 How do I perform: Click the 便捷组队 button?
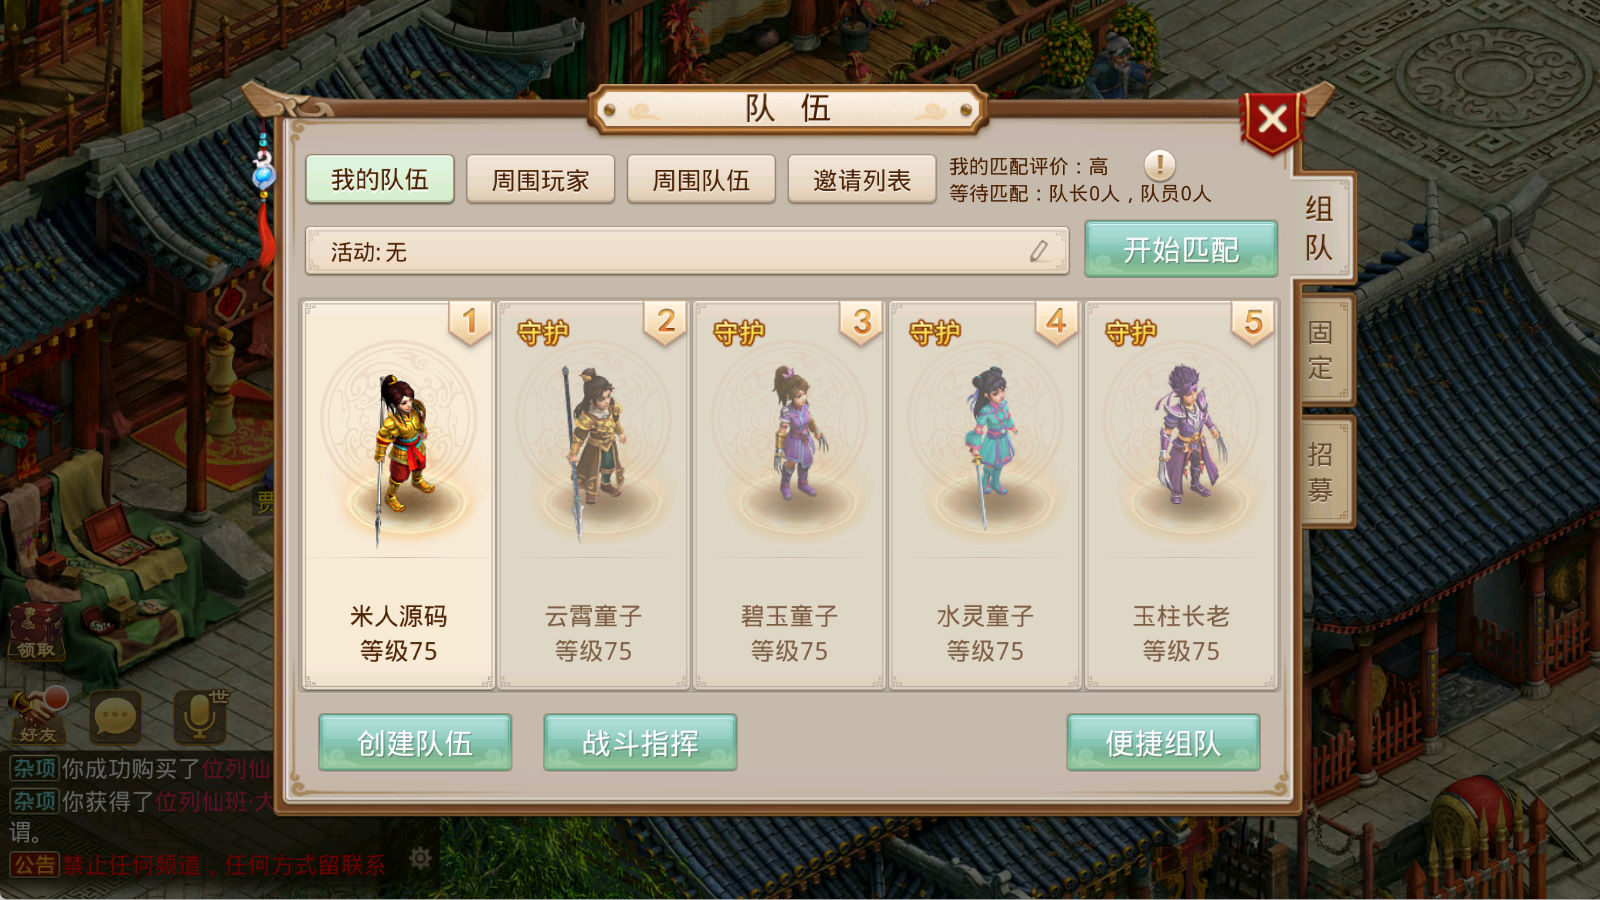click(1163, 743)
